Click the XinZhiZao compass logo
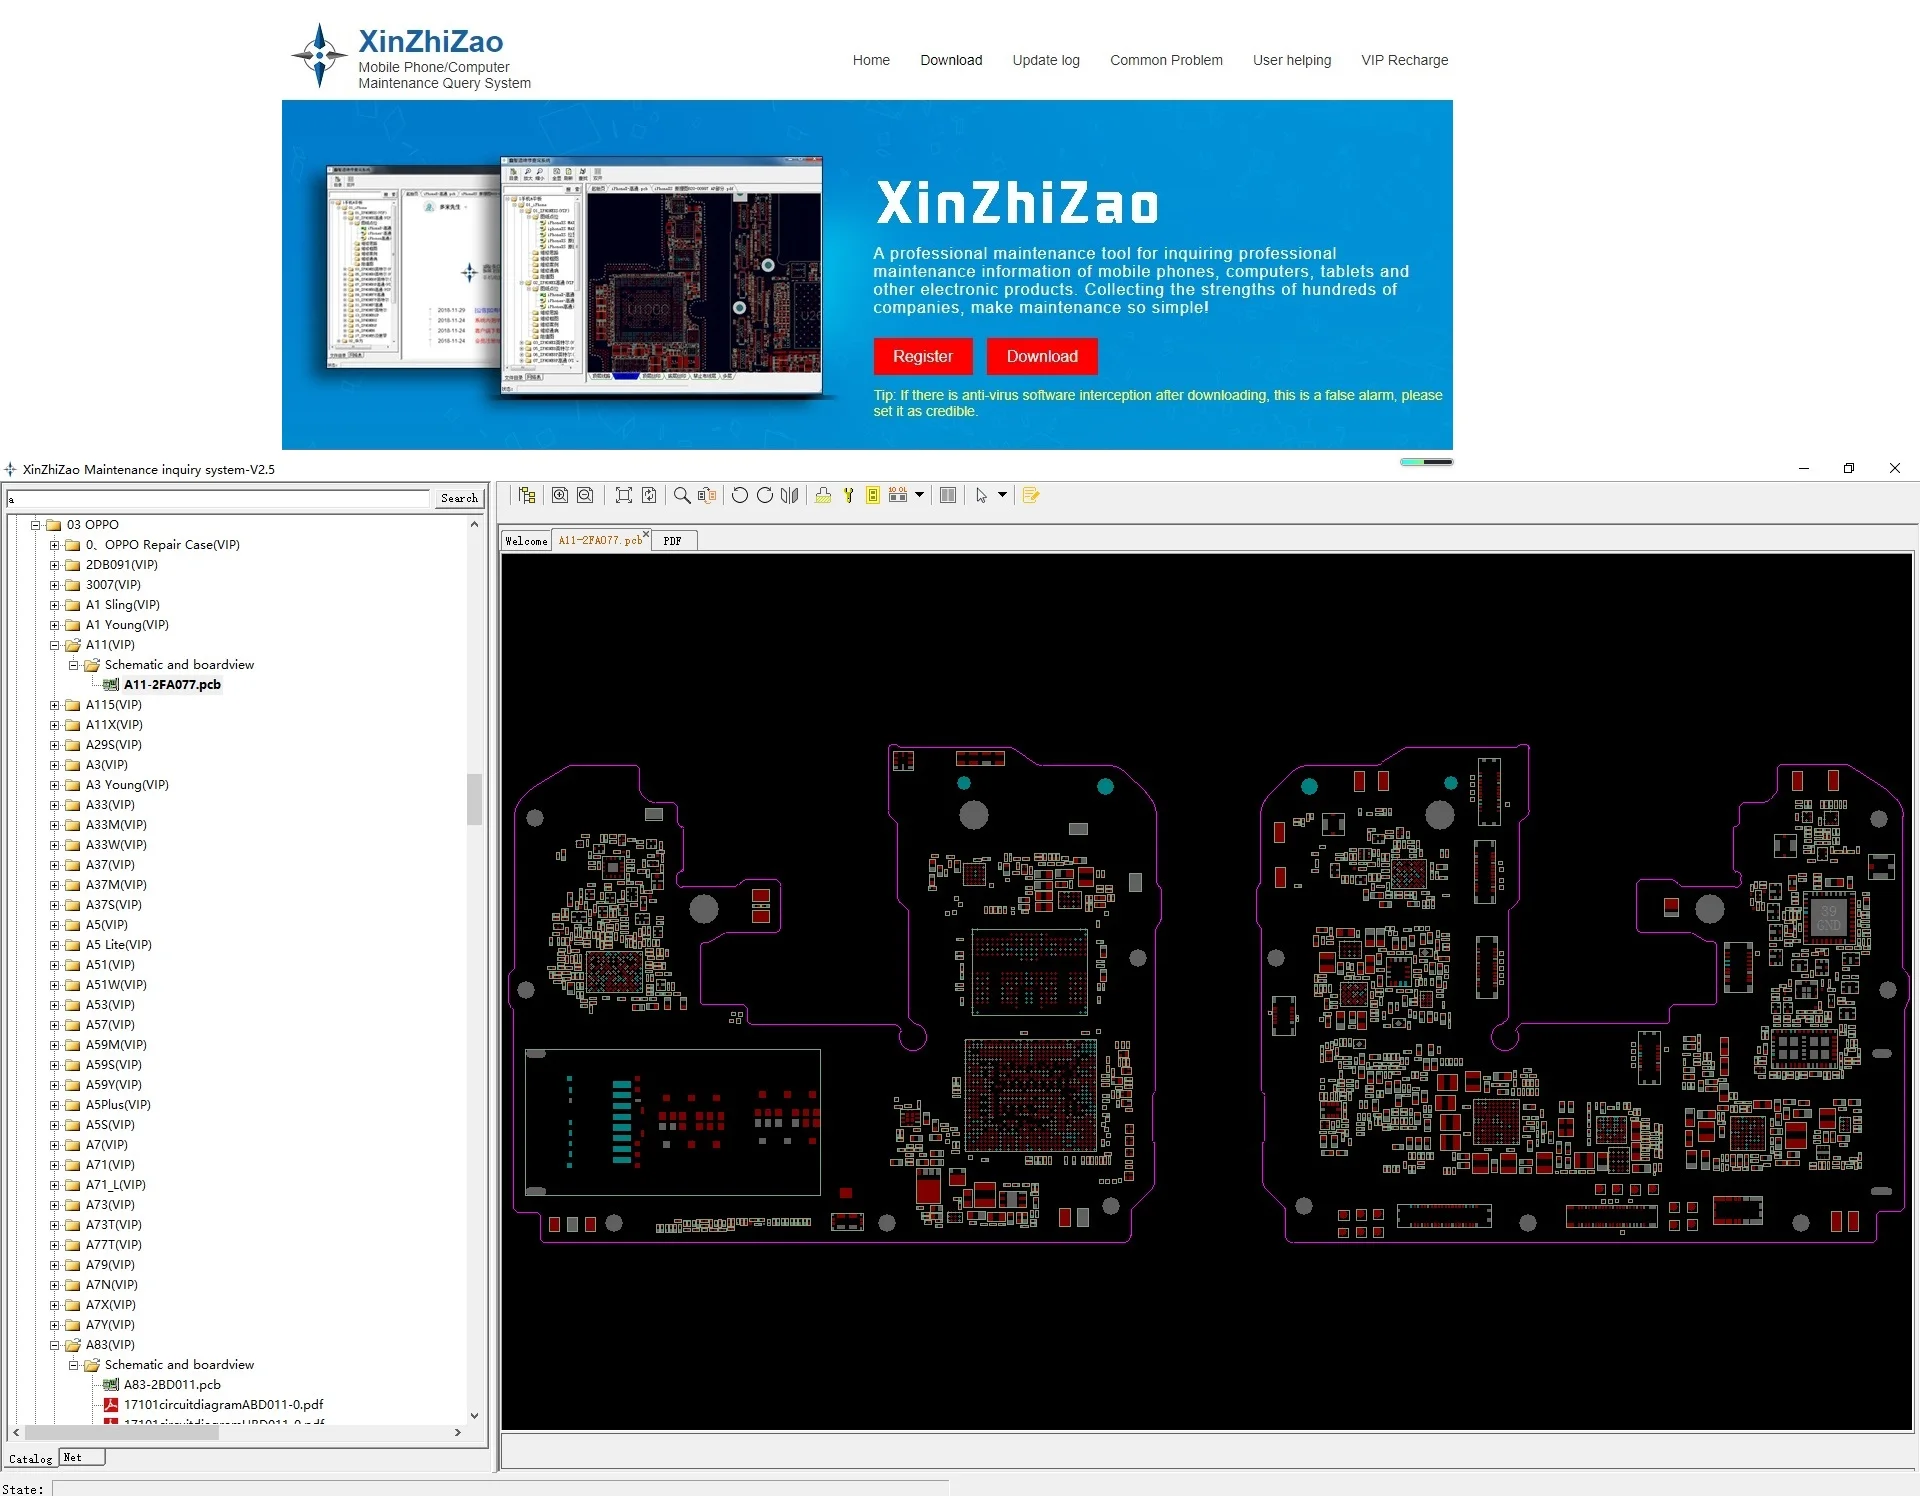This screenshot has height=1496, width=1920. point(319,55)
